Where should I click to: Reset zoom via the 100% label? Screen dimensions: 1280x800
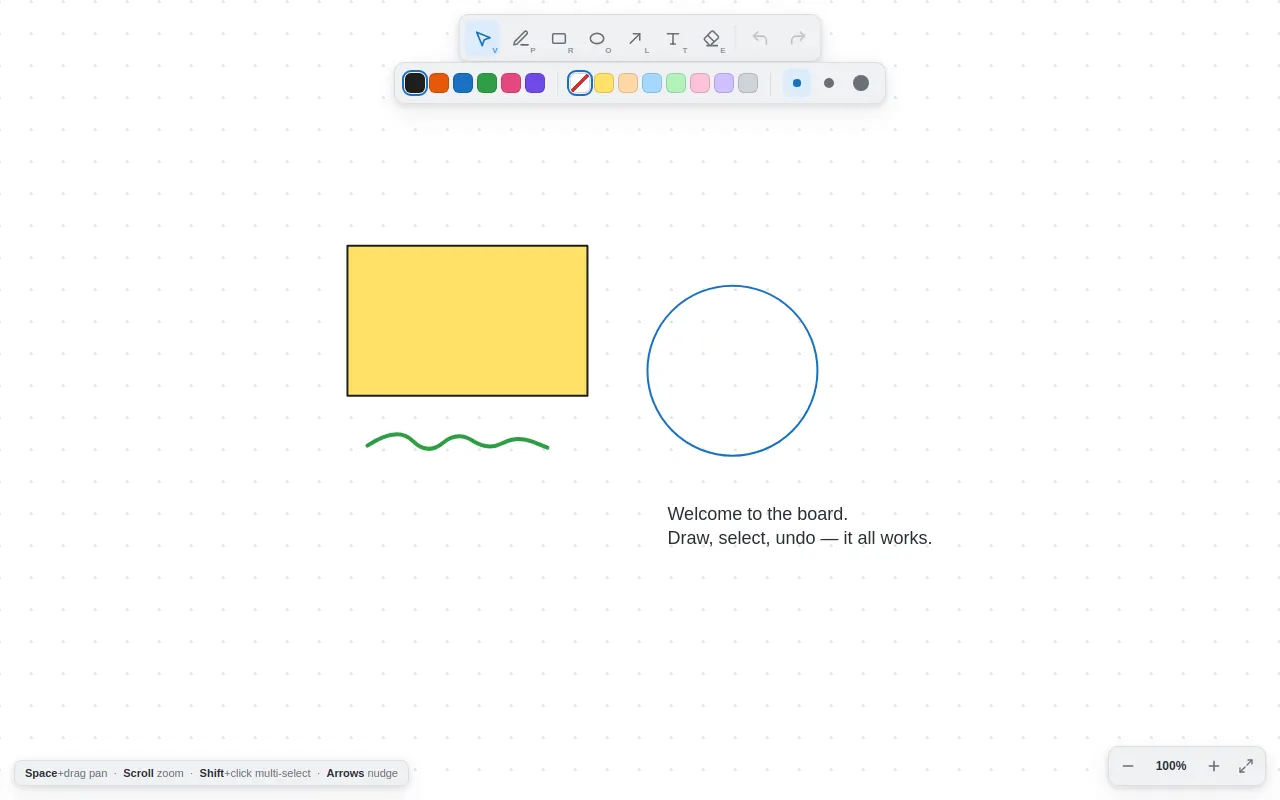point(1171,766)
